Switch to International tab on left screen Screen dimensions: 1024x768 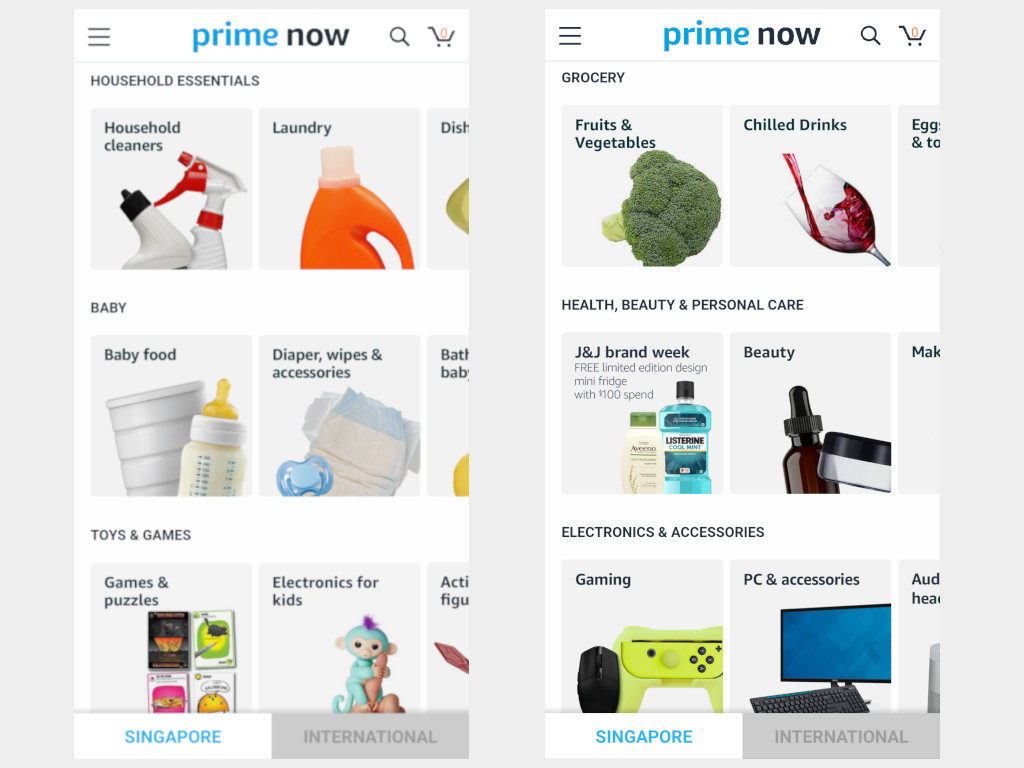pos(370,737)
